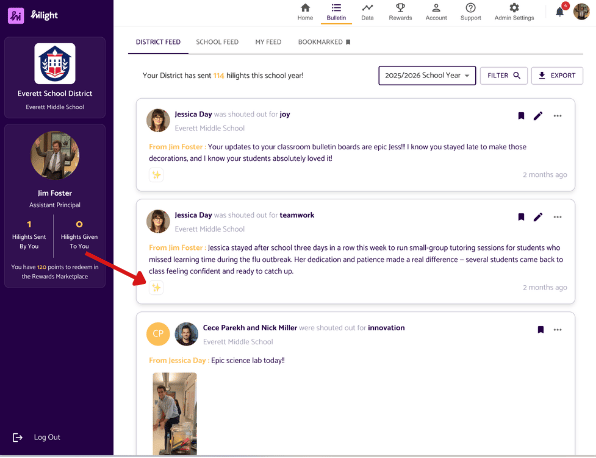The height and width of the screenshot is (458, 596).
Task: Click the CP initials avatar
Action: coord(158,334)
